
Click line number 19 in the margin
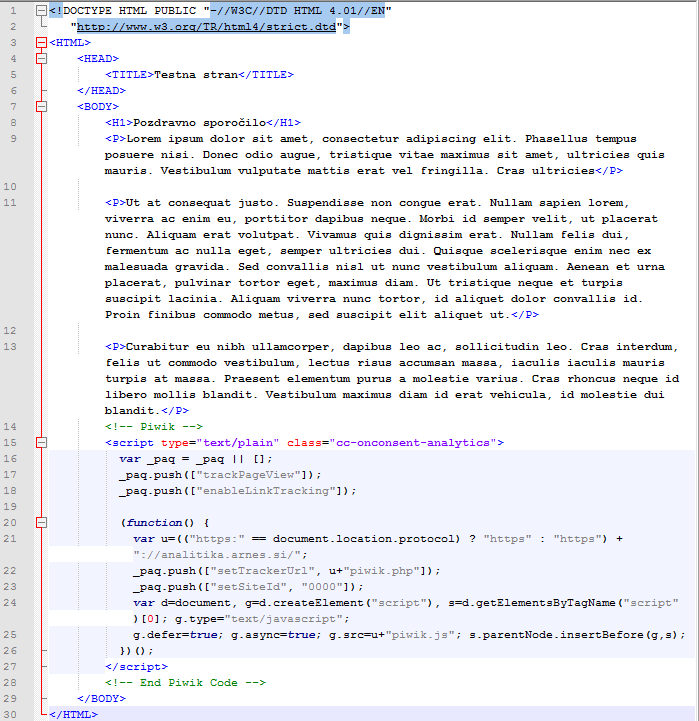(10, 507)
